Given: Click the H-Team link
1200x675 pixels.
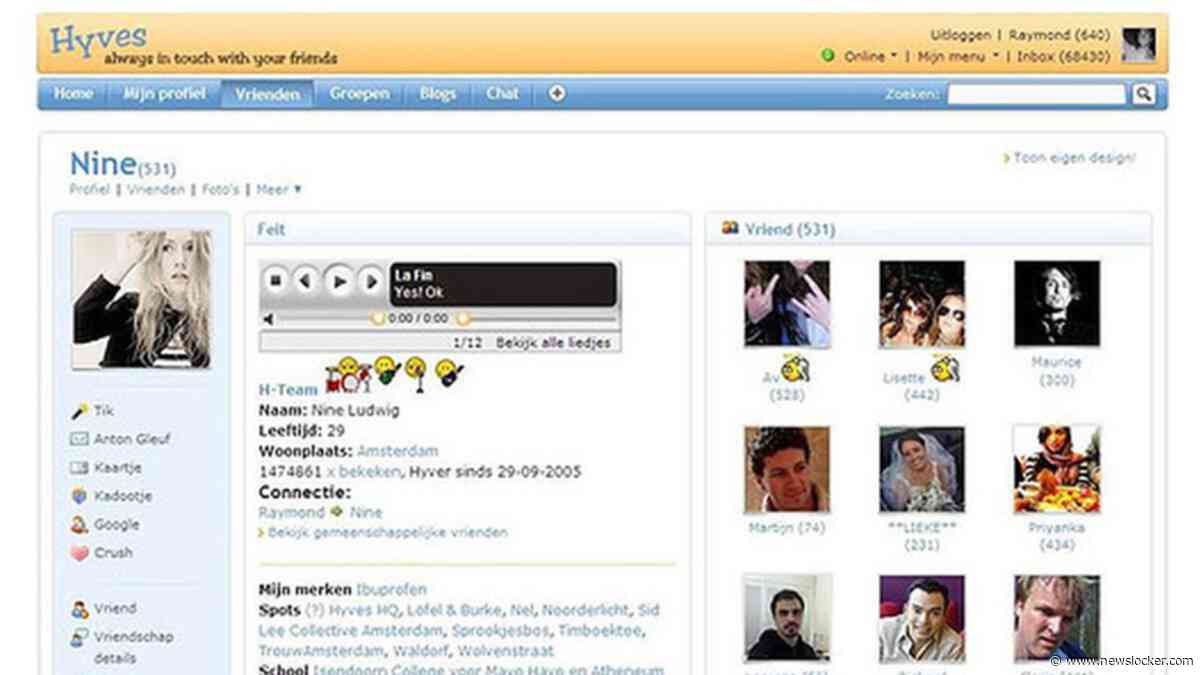Looking at the screenshot, I should click(x=288, y=390).
